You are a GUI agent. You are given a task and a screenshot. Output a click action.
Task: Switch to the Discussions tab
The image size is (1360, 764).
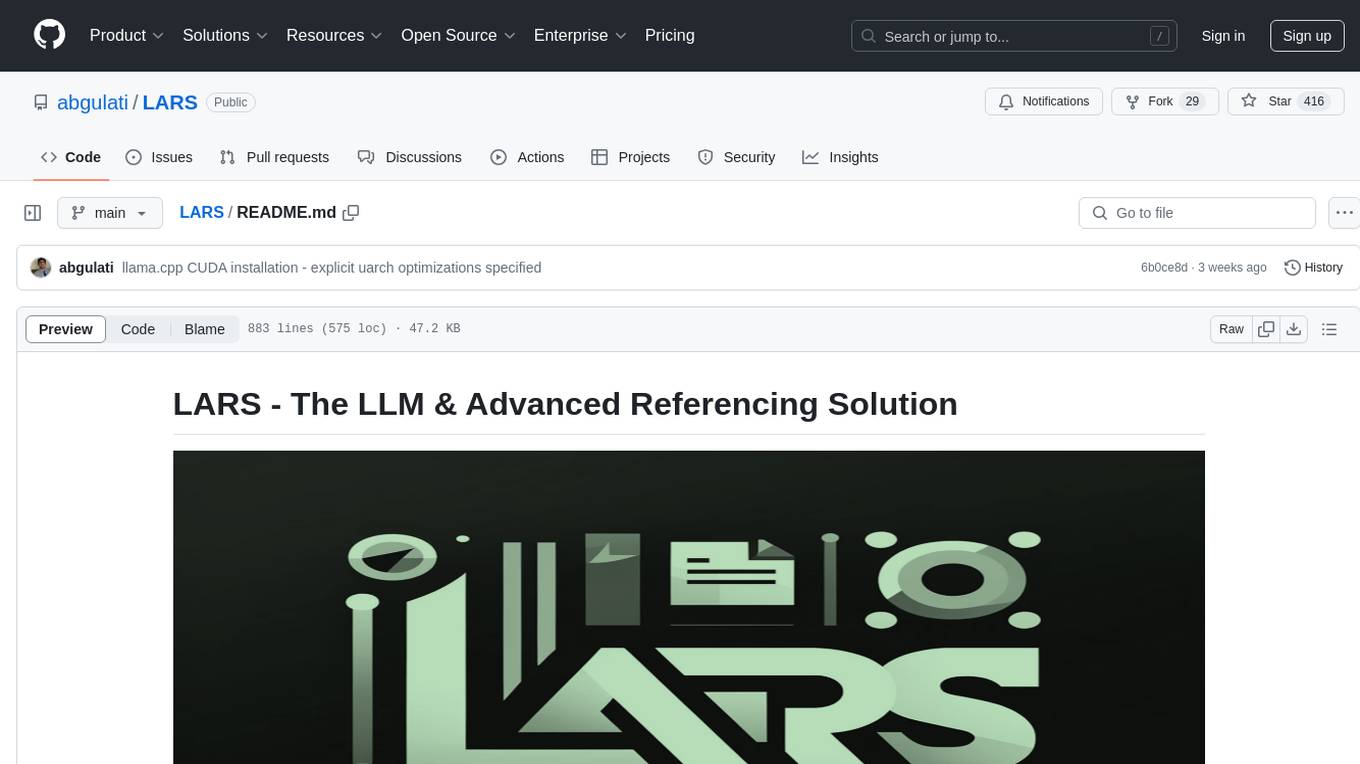click(x=410, y=157)
